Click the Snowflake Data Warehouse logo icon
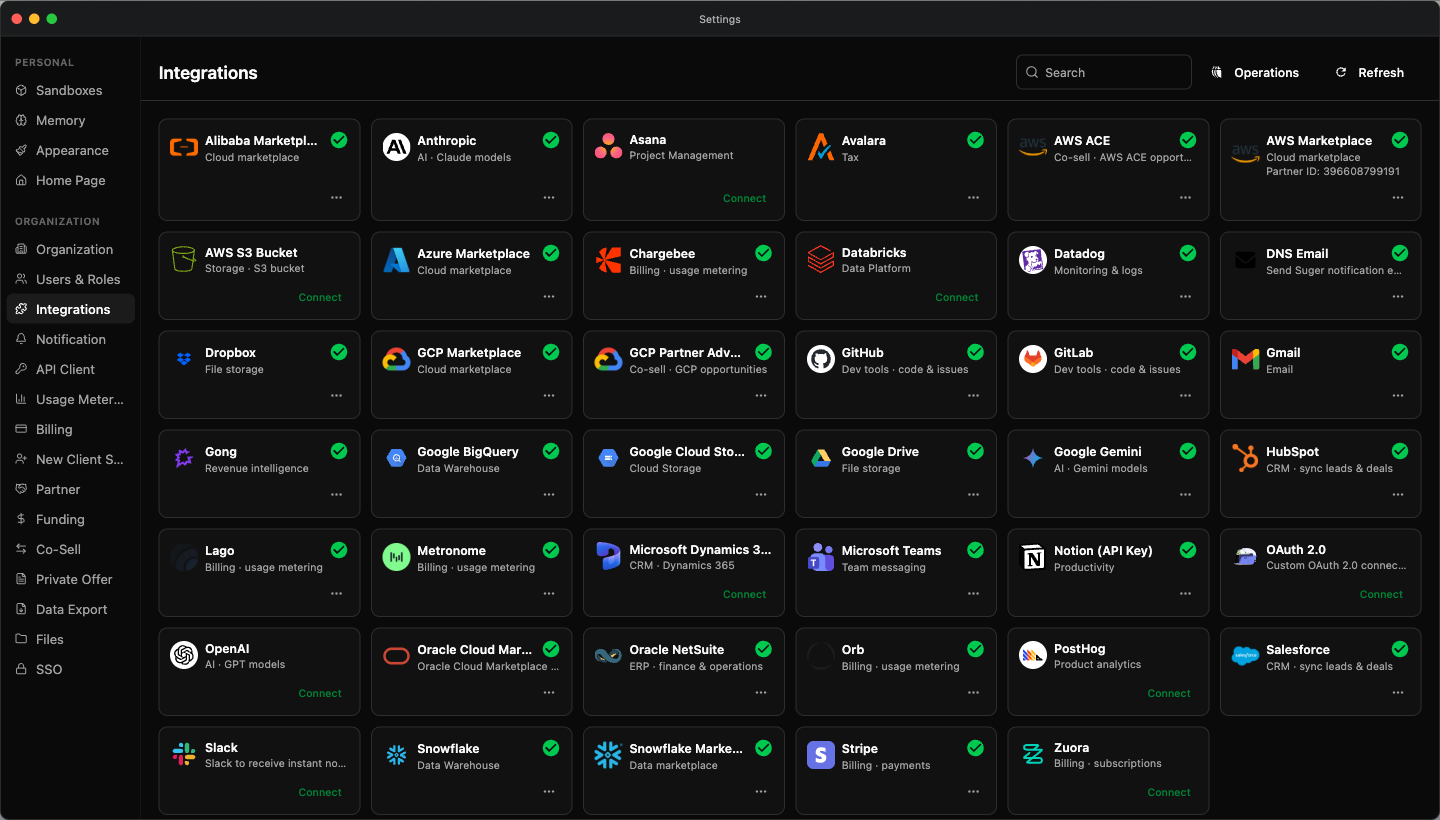 pos(396,755)
